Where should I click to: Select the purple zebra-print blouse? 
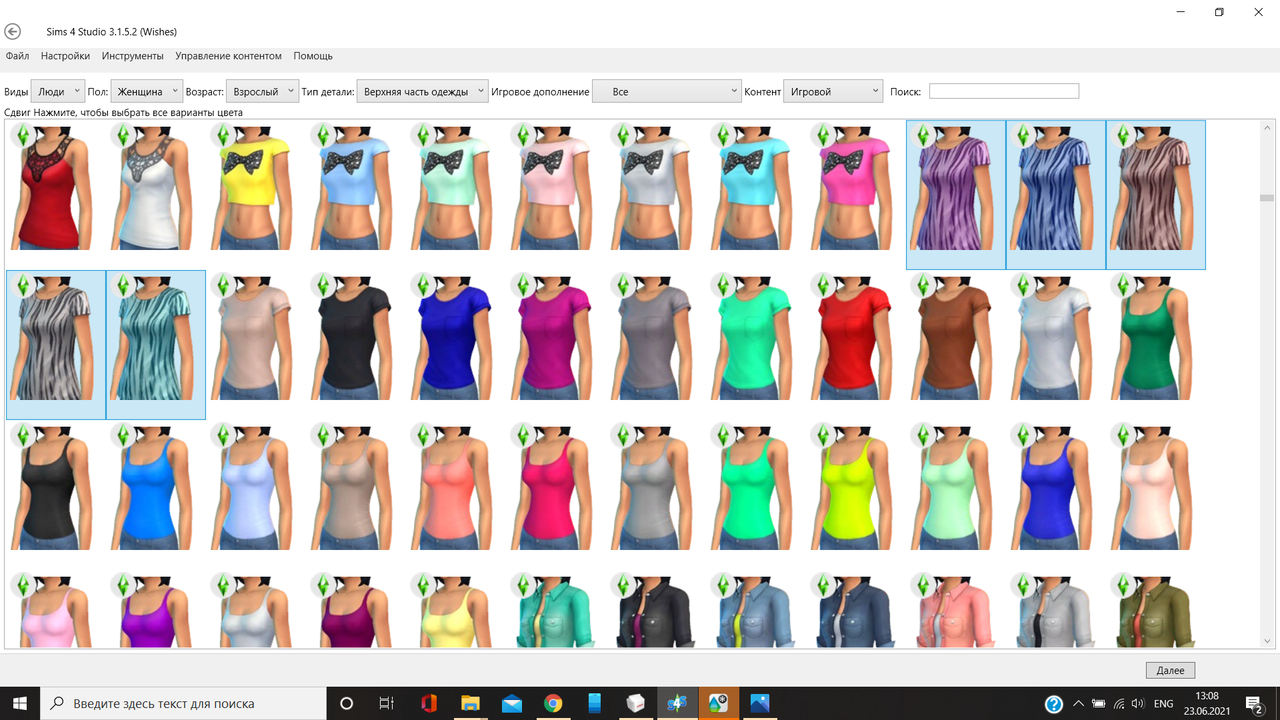pos(956,195)
